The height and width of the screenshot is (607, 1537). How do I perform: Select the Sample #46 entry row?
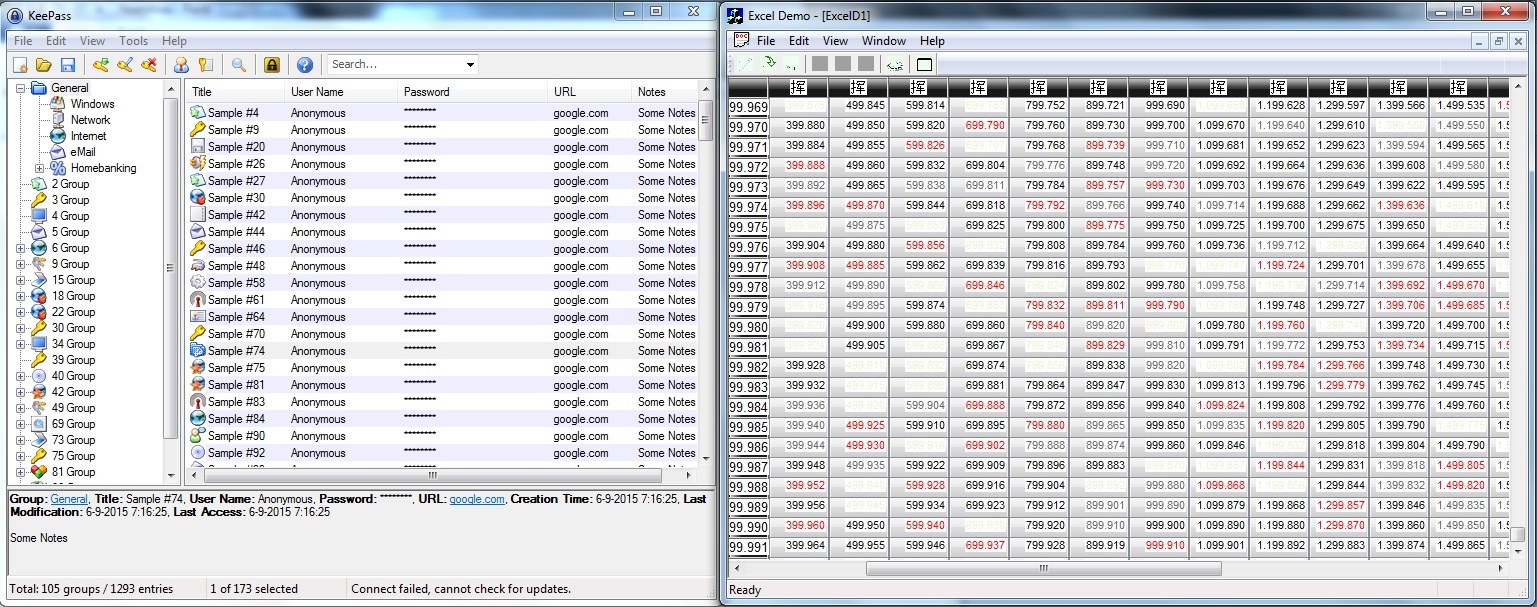coord(442,249)
